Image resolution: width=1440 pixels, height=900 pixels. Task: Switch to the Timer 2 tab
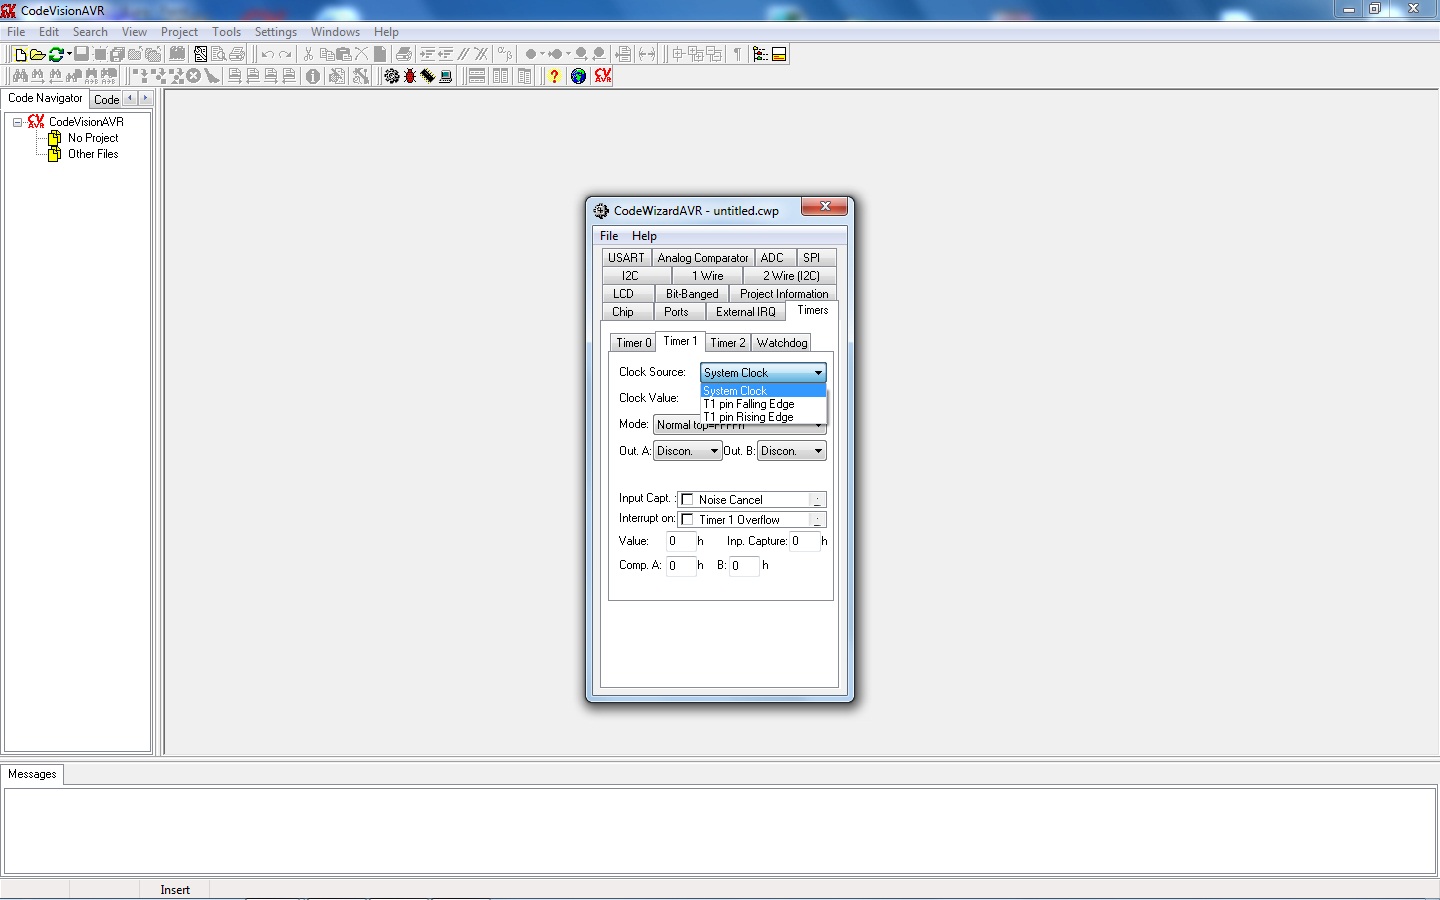[x=728, y=343]
